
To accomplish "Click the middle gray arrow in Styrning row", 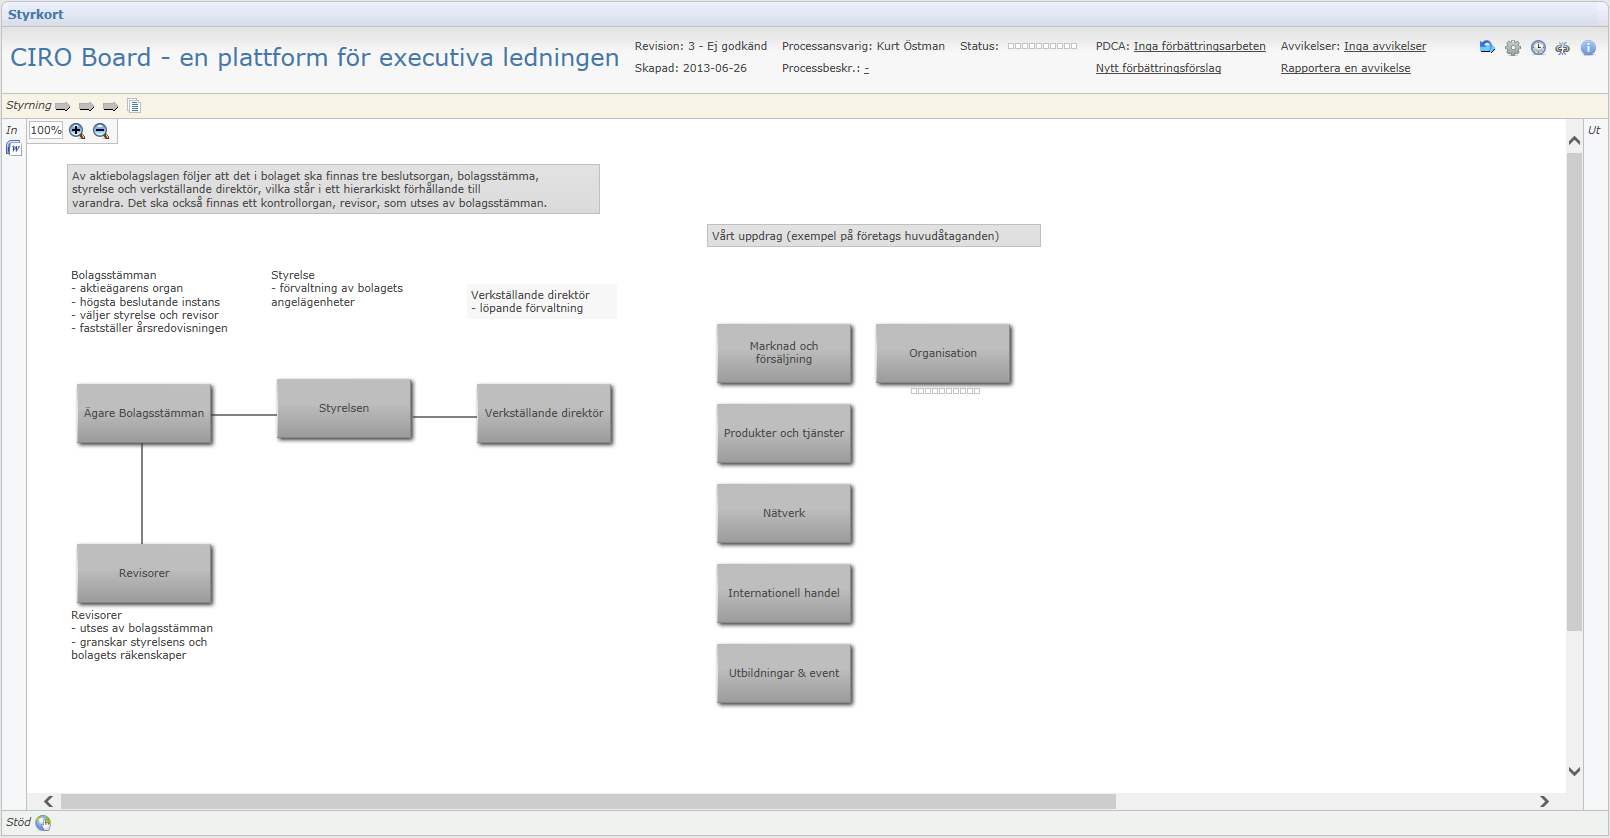I will pos(87,106).
